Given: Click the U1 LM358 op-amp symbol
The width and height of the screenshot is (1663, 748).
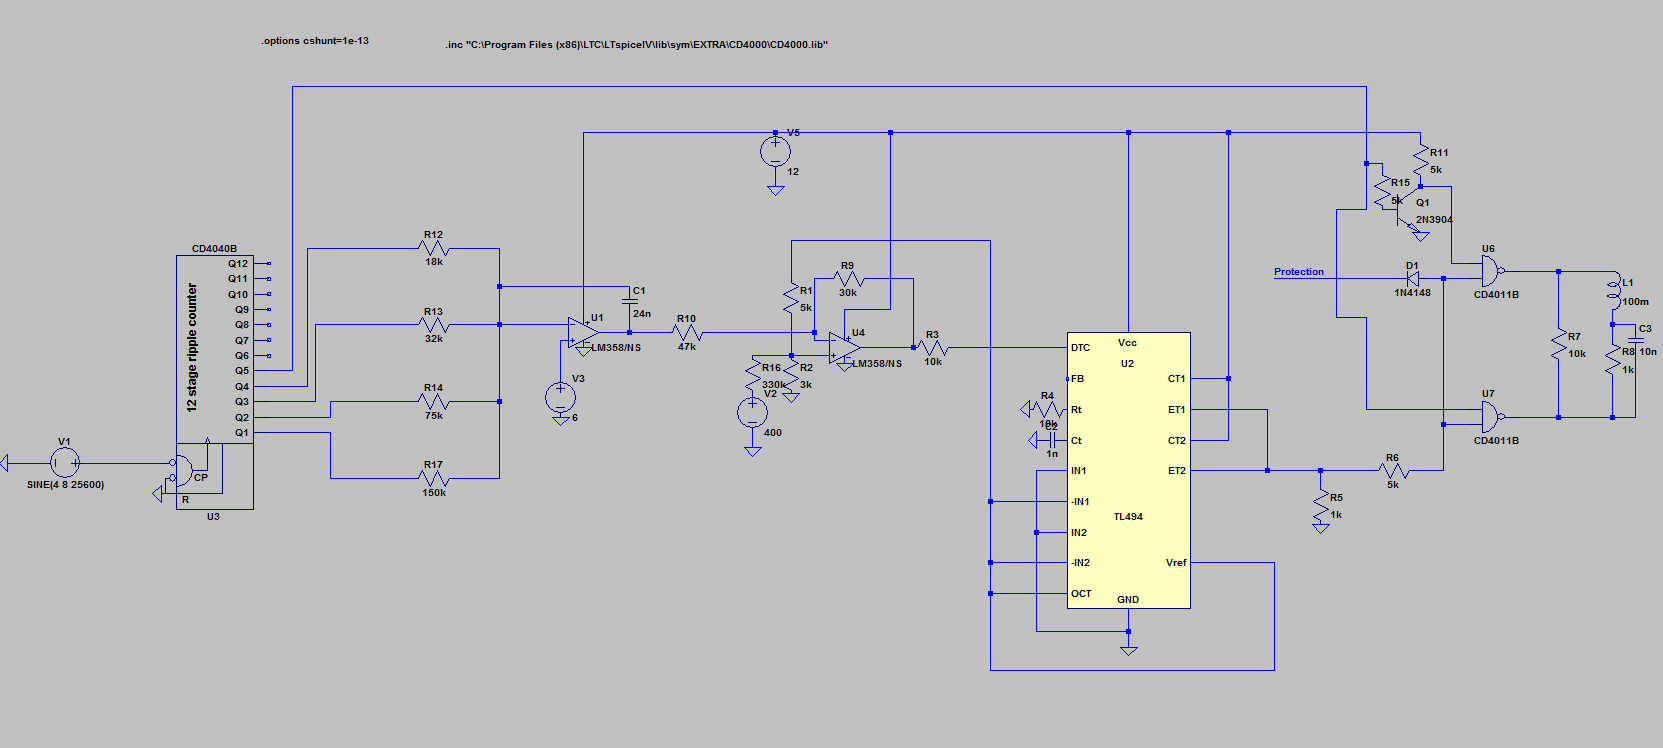Looking at the screenshot, I should pyautogui.click(x=583, y=333).
